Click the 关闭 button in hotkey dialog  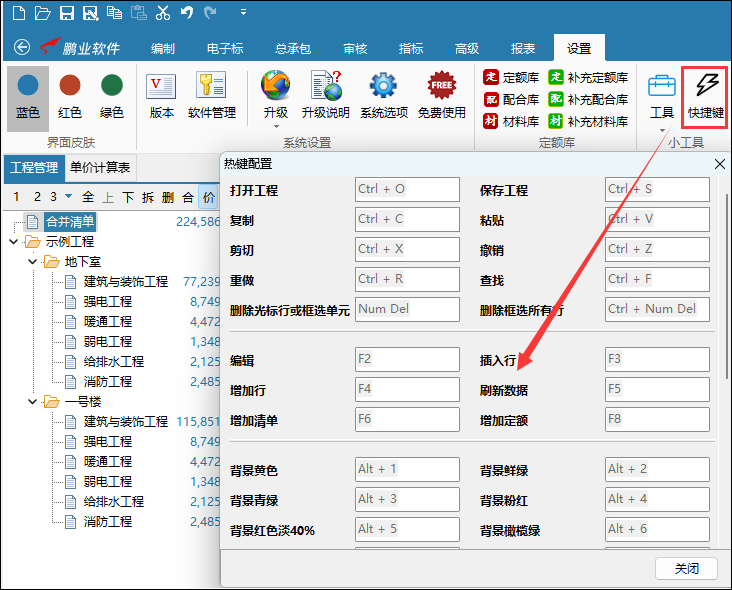686,568
